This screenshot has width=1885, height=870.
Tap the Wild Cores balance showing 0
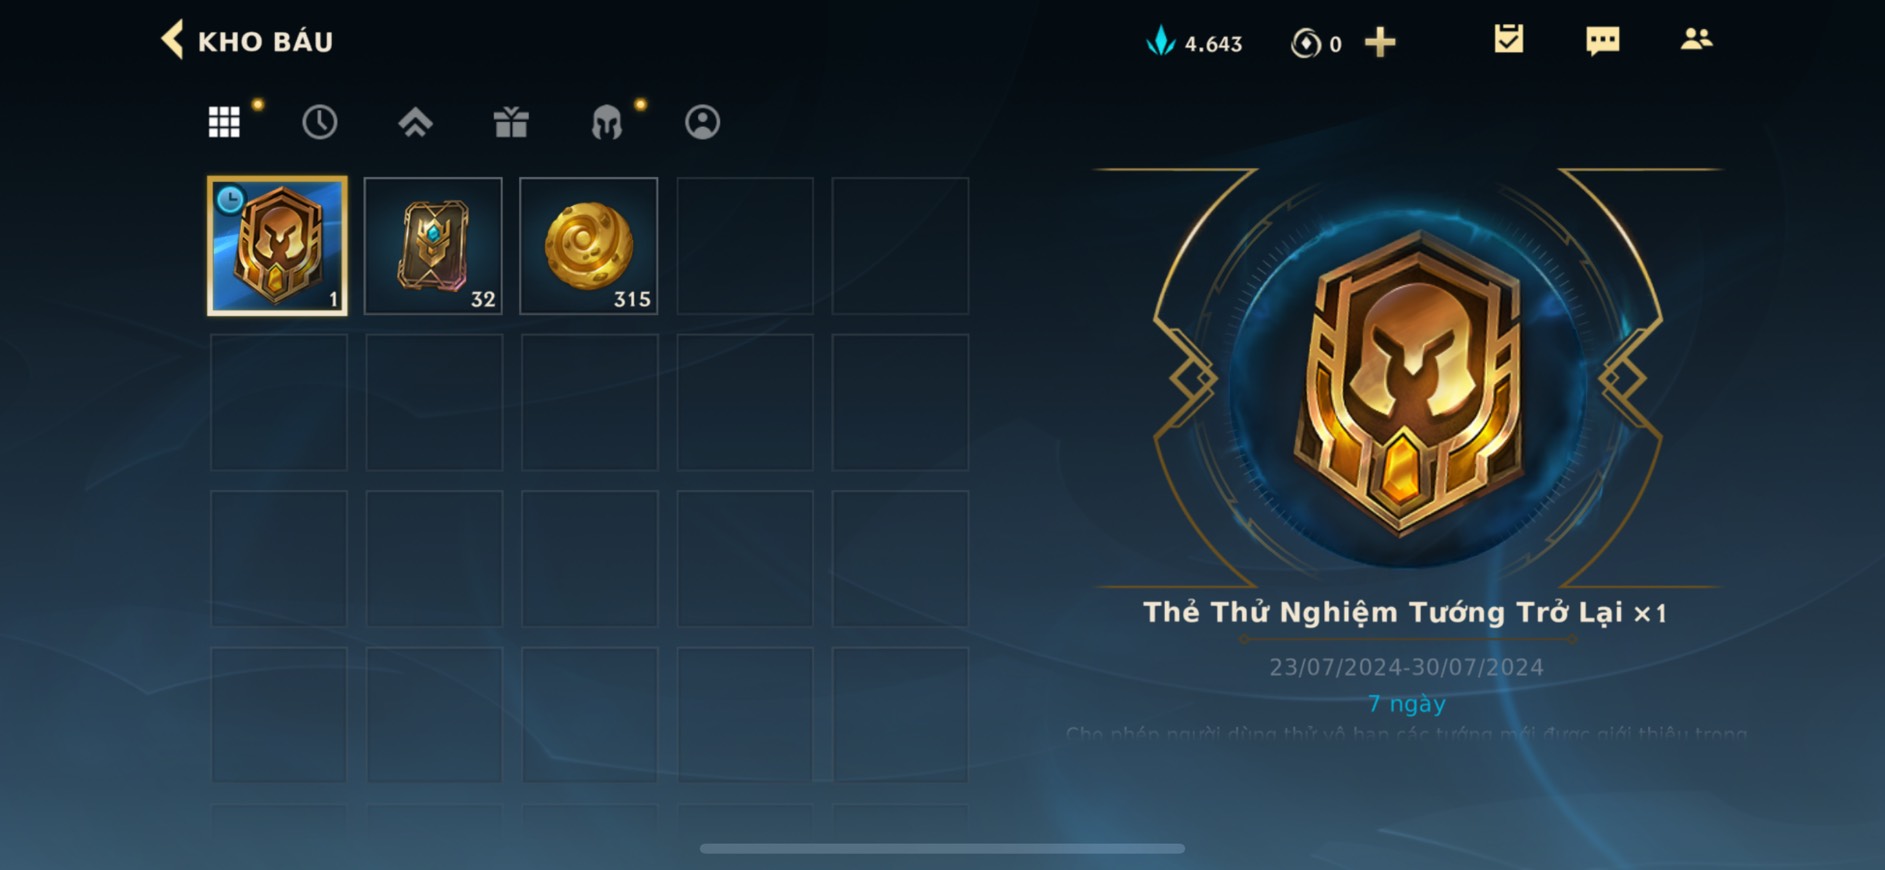pyautogui.click(x=1316, y=43)
